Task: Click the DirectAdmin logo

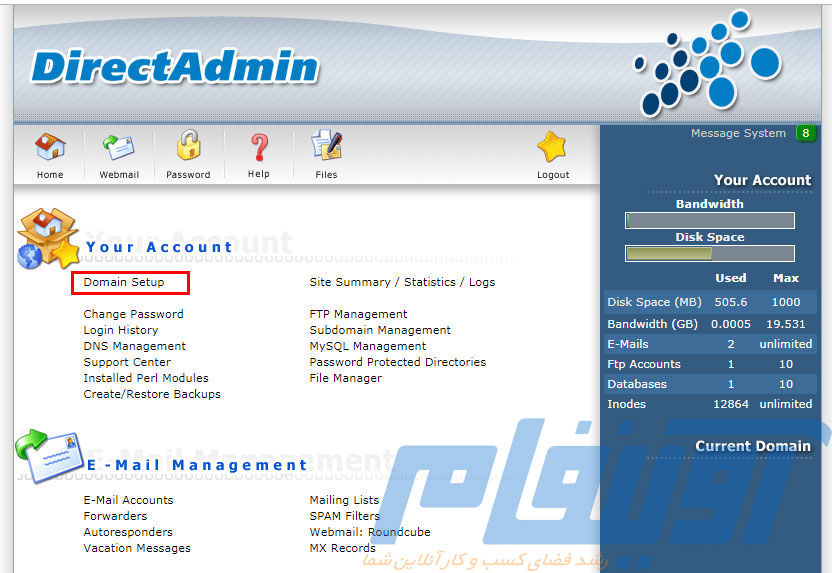Action: [175, 67]
